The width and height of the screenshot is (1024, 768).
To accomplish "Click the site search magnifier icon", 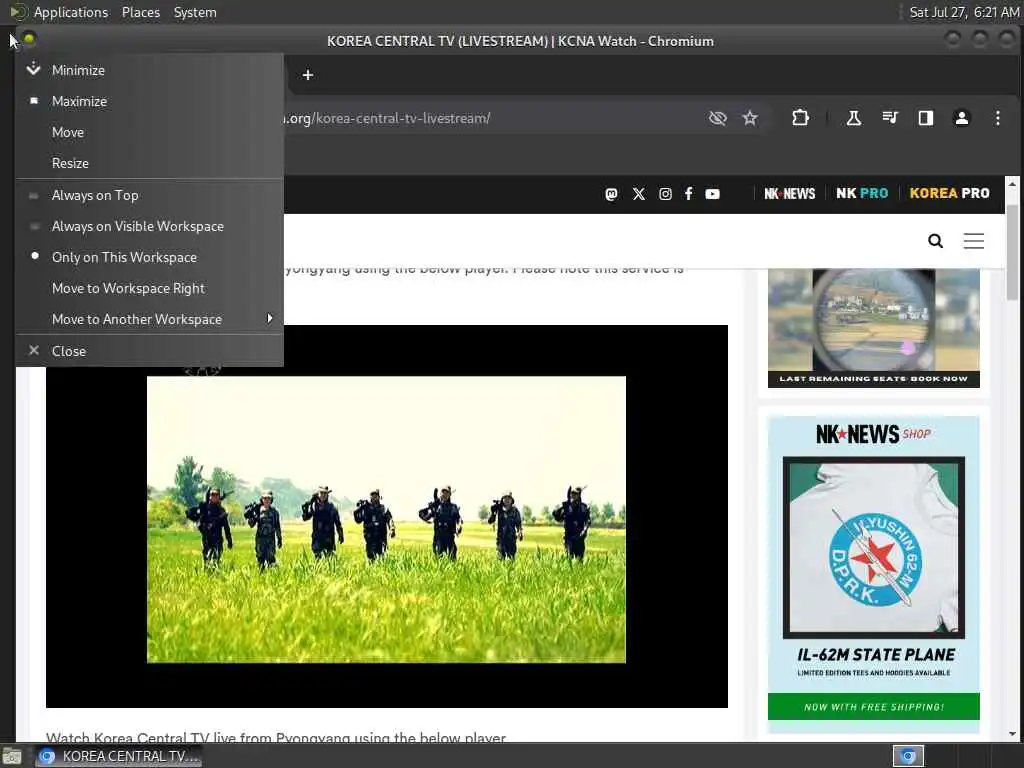I will [935, 241].
